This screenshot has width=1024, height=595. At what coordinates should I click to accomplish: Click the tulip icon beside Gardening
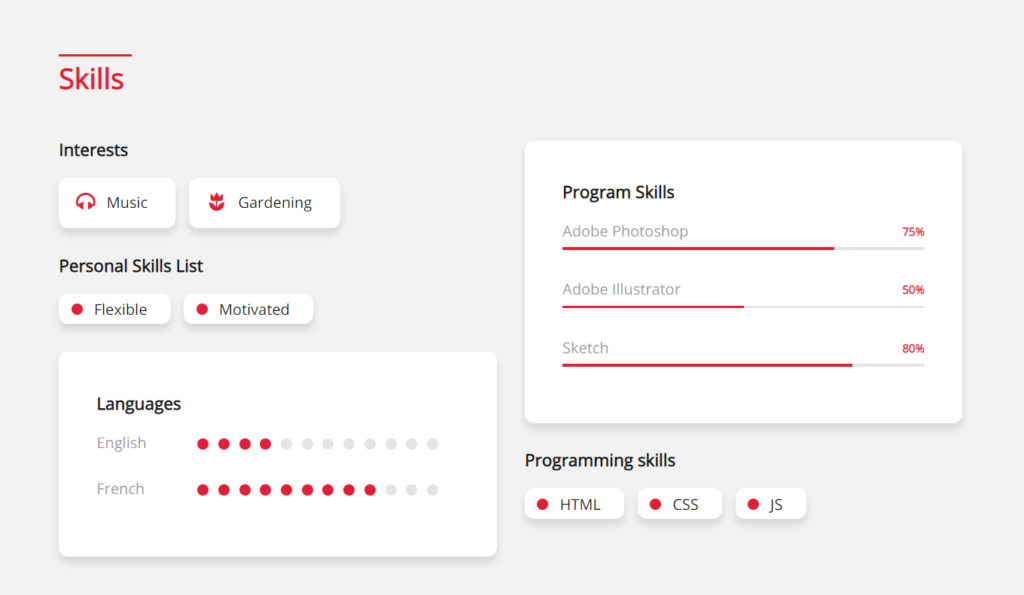coord(217,202)
